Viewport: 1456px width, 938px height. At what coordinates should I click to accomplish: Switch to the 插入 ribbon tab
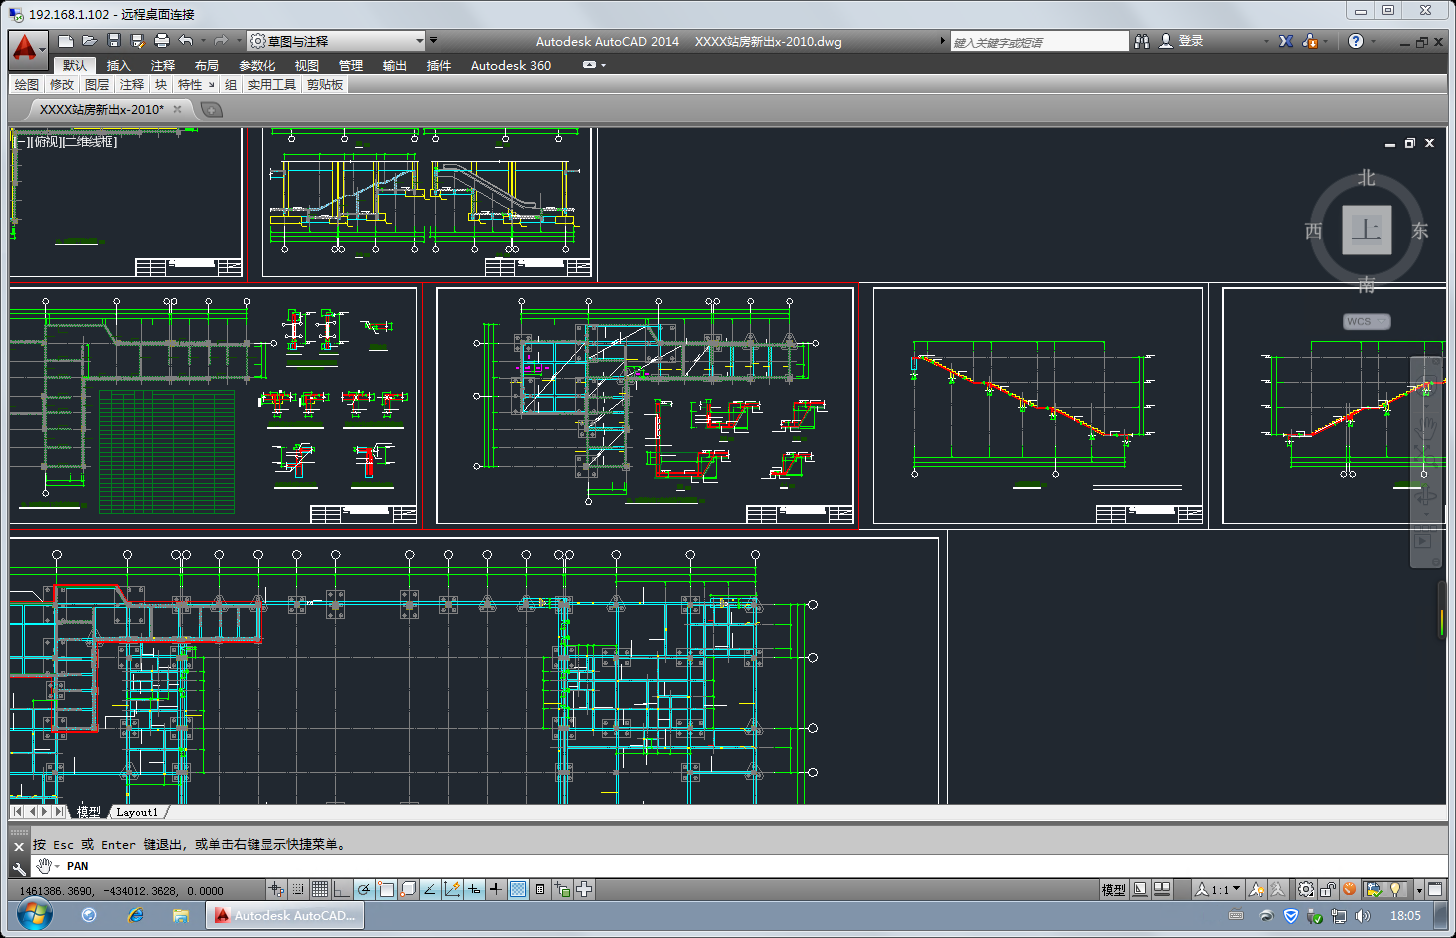pos(118,65)
